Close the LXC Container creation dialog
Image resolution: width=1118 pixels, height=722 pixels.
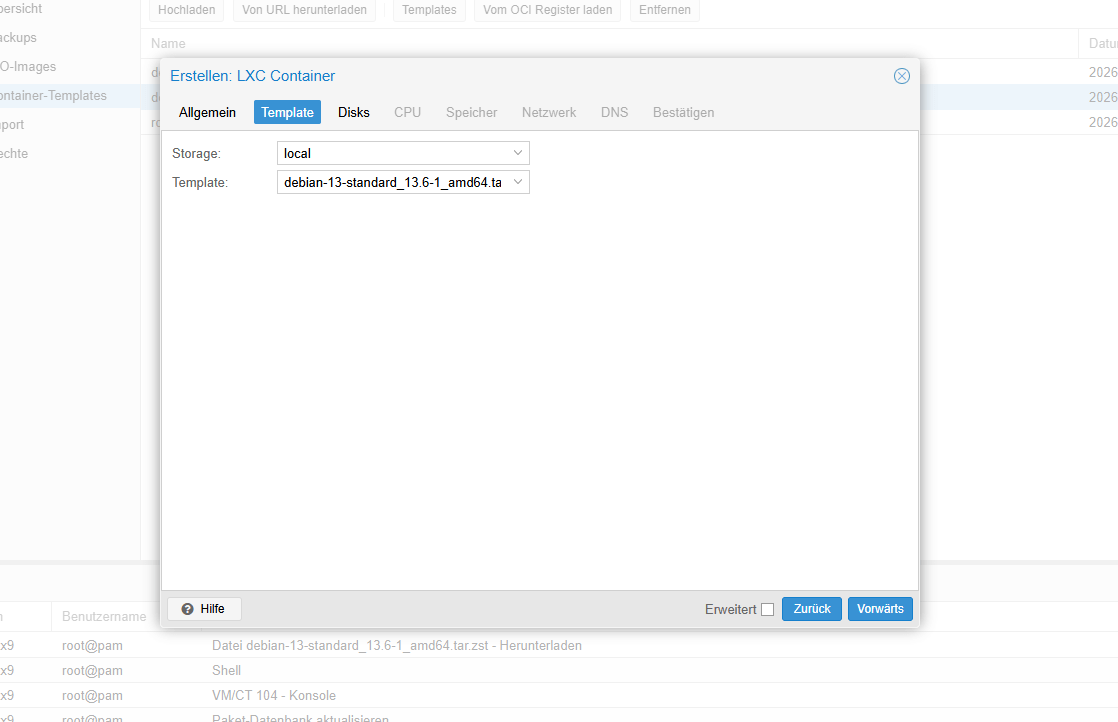click(901, 76)
